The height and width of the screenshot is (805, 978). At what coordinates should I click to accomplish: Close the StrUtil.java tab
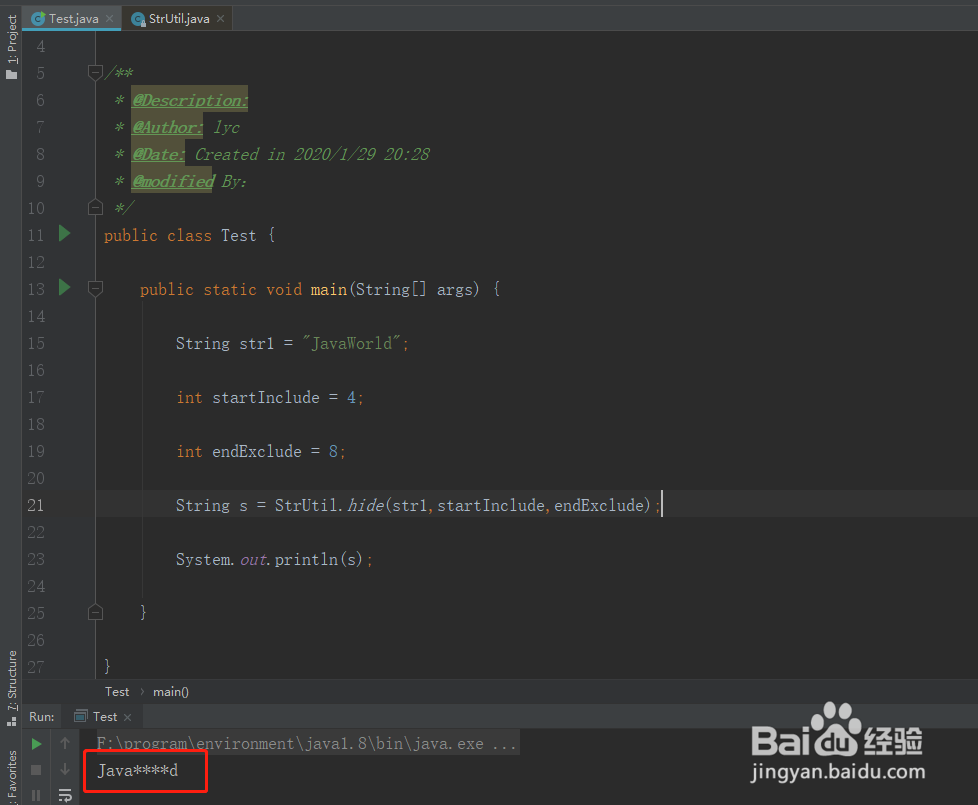pyautogui.click(x=220, y=19)
